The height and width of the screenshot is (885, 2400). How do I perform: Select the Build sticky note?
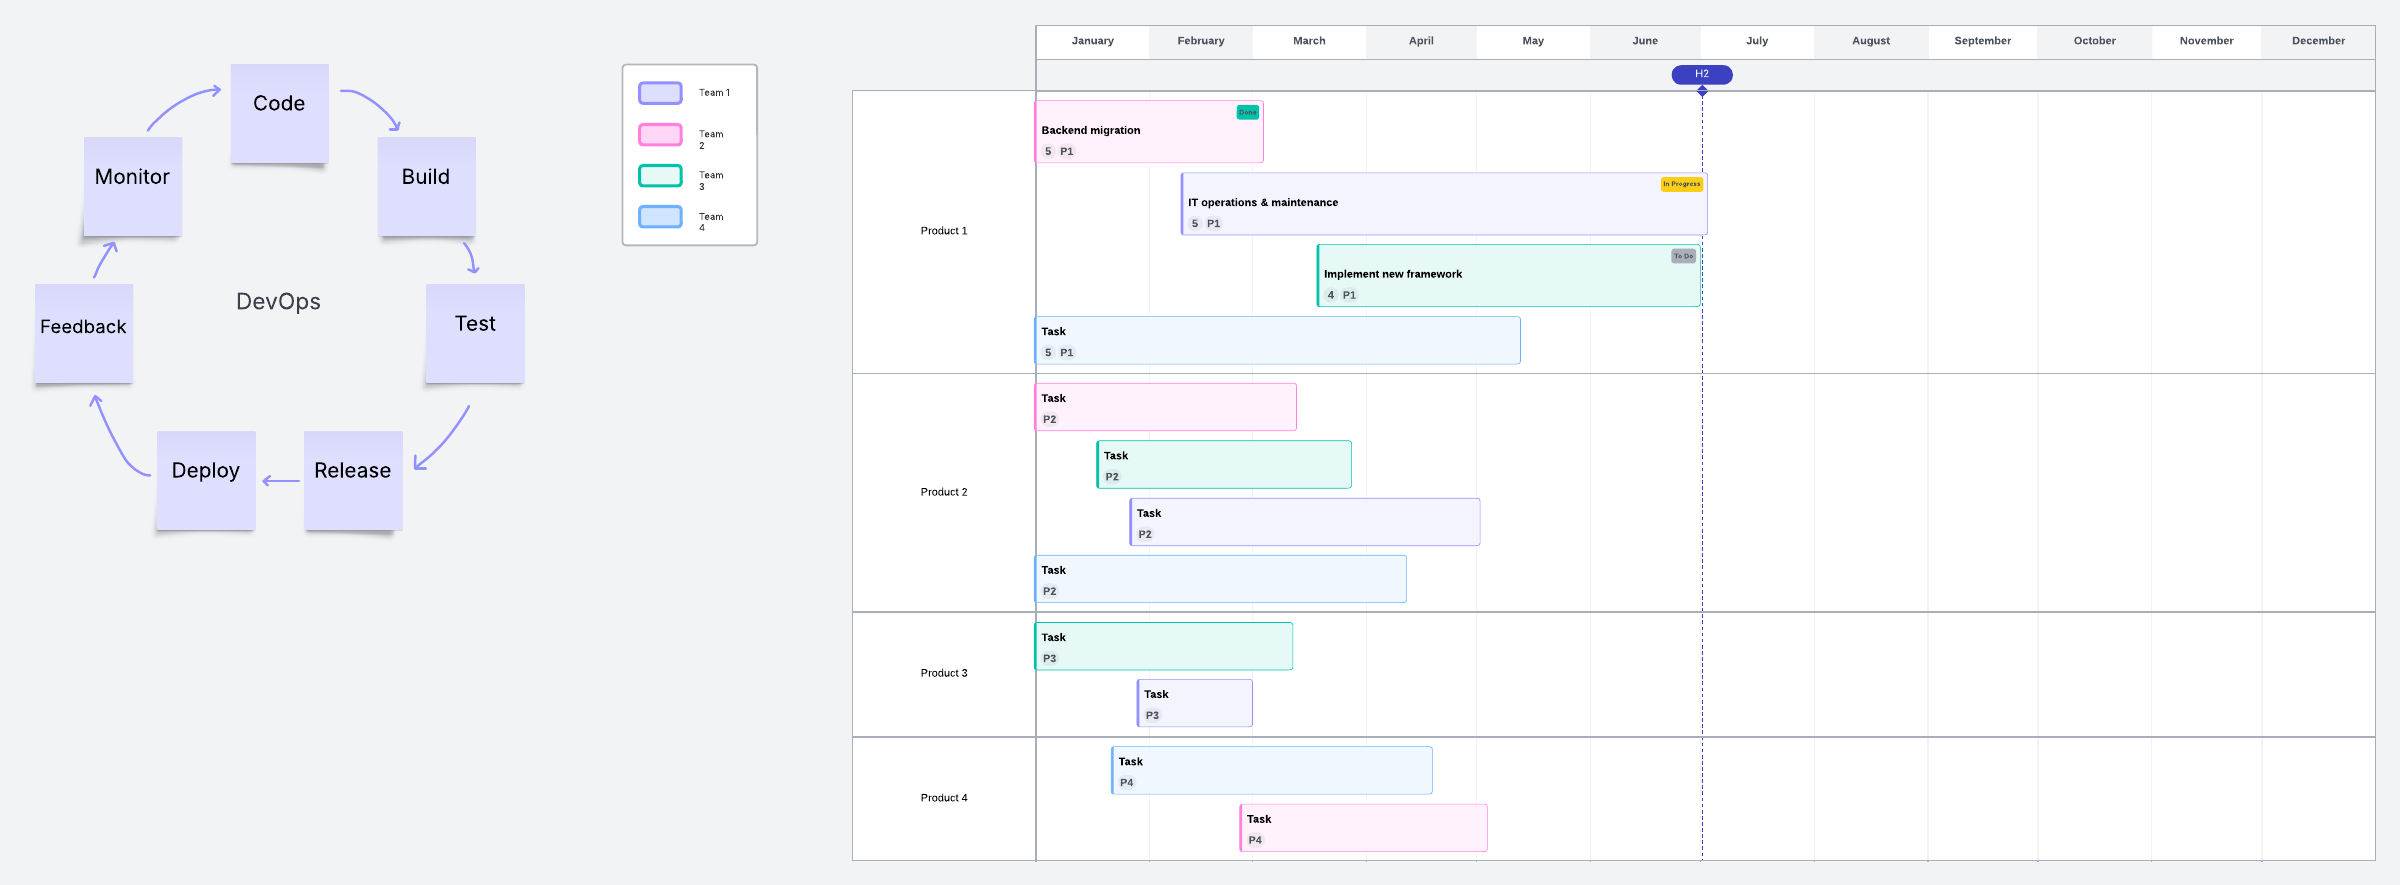tap(427, 187)
